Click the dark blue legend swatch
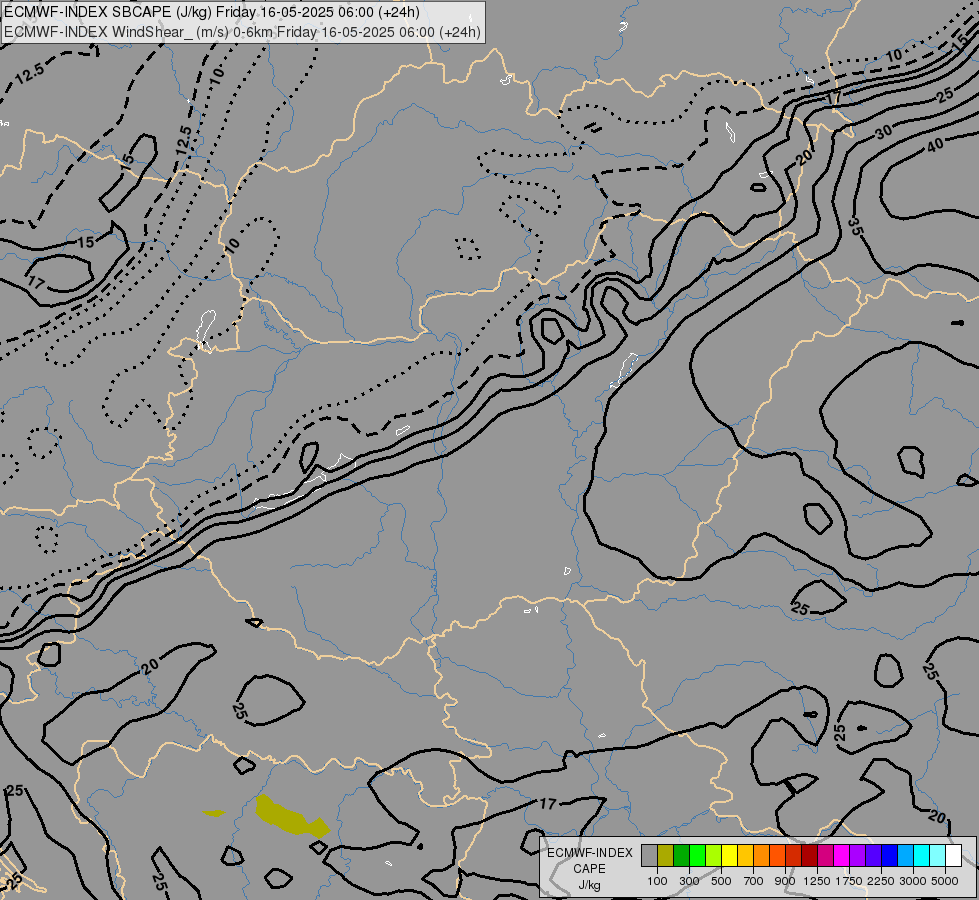The width and height of the screenshot is (979, 900). coord(889,855)
